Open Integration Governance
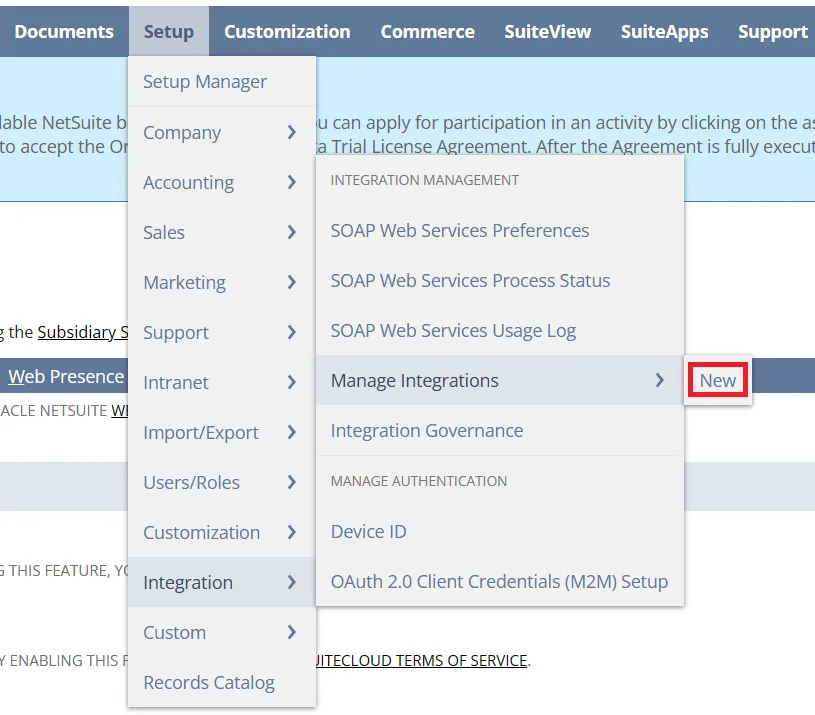 pos(499,430)
